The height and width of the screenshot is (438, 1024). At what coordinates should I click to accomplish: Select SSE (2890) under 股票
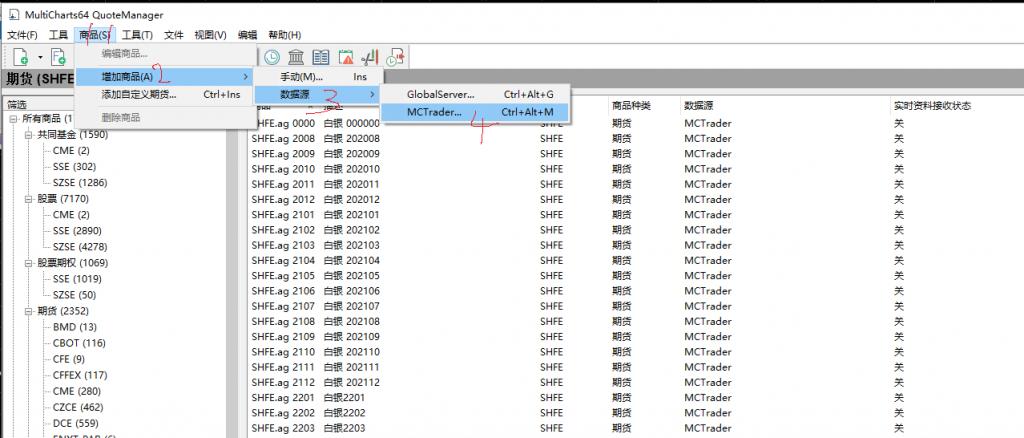tap(77, 231)
